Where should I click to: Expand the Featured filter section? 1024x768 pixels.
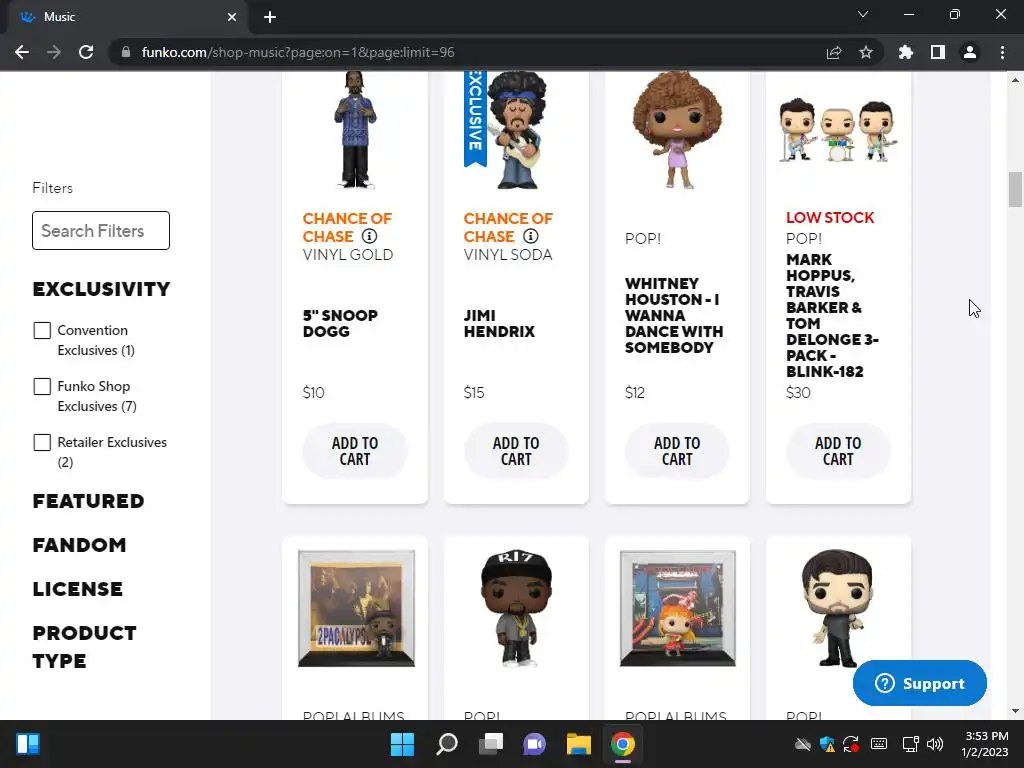pyautogui.click(x=88, y=501)
